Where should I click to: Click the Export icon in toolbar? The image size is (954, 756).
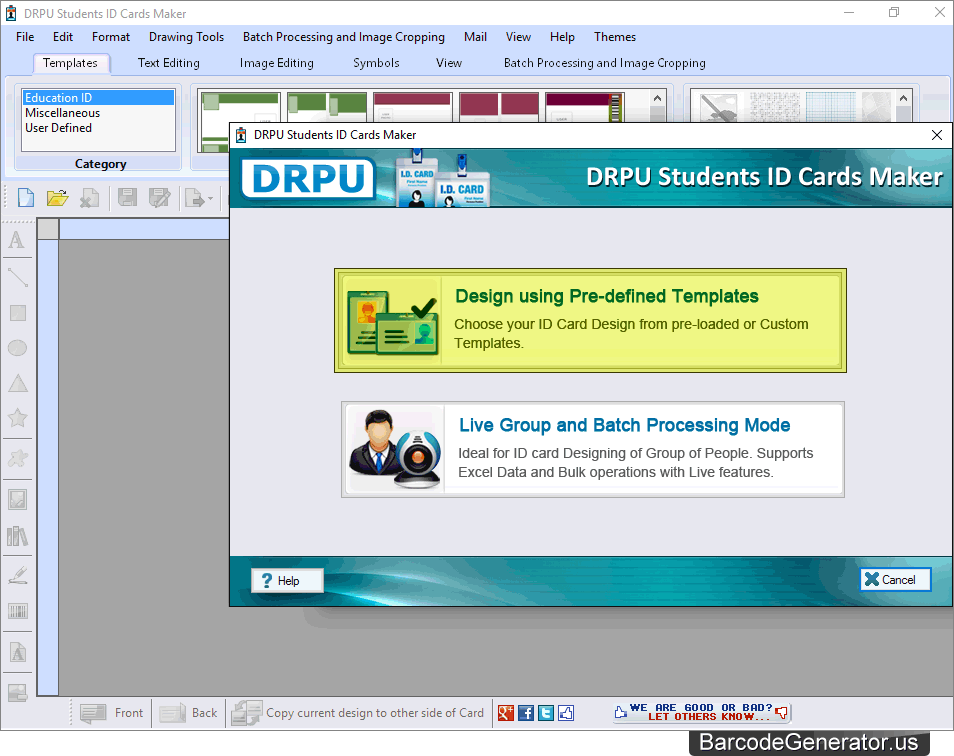194,198
